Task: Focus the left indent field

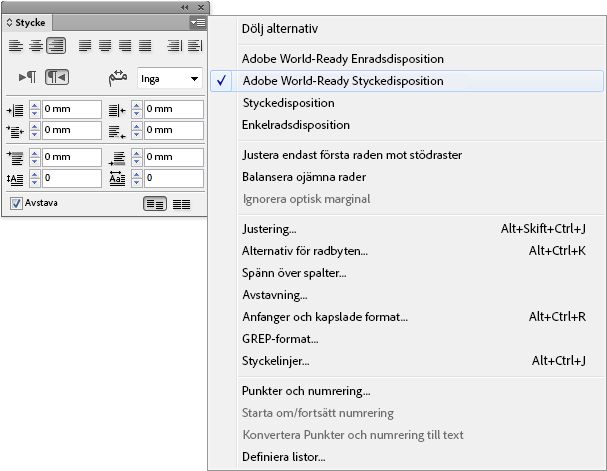Action: pos(72,109)
